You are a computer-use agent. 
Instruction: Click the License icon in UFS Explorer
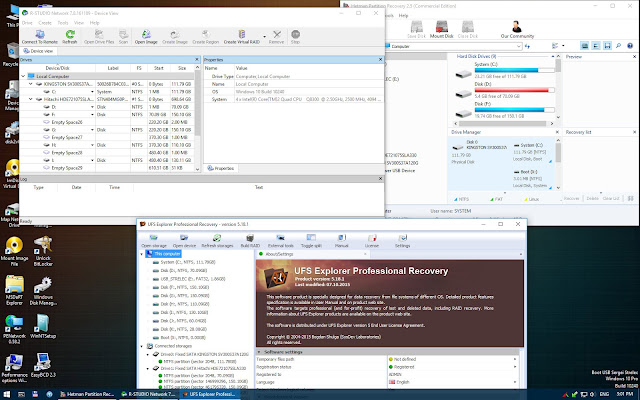click(372, 238)
